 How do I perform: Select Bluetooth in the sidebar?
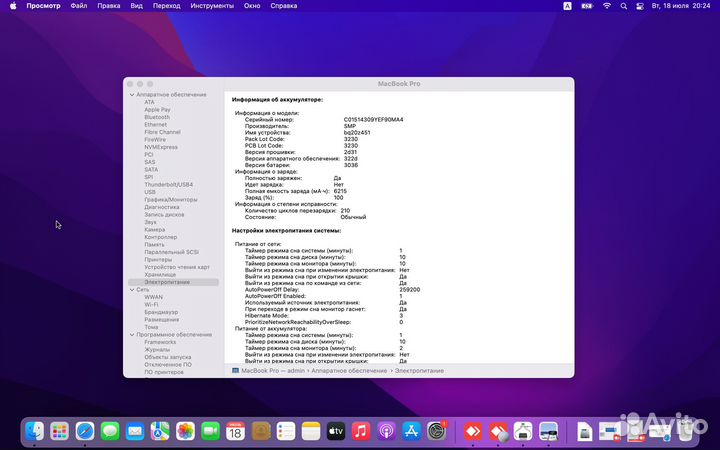point(157,117)
